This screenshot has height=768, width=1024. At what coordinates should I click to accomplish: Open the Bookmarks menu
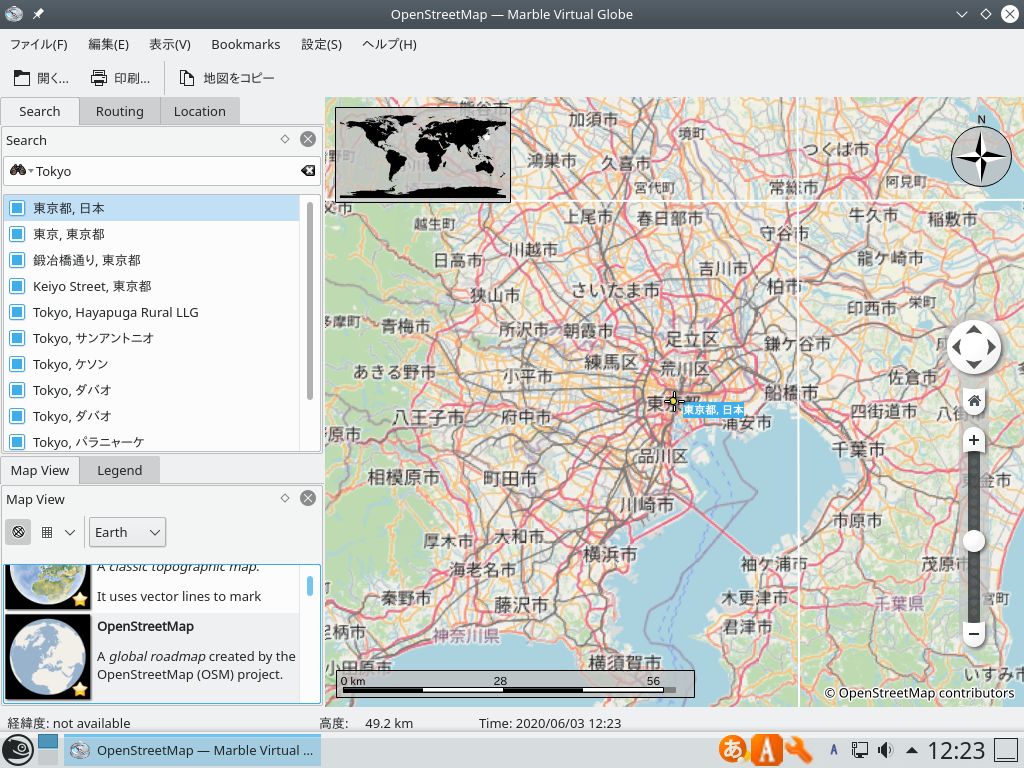246,44
